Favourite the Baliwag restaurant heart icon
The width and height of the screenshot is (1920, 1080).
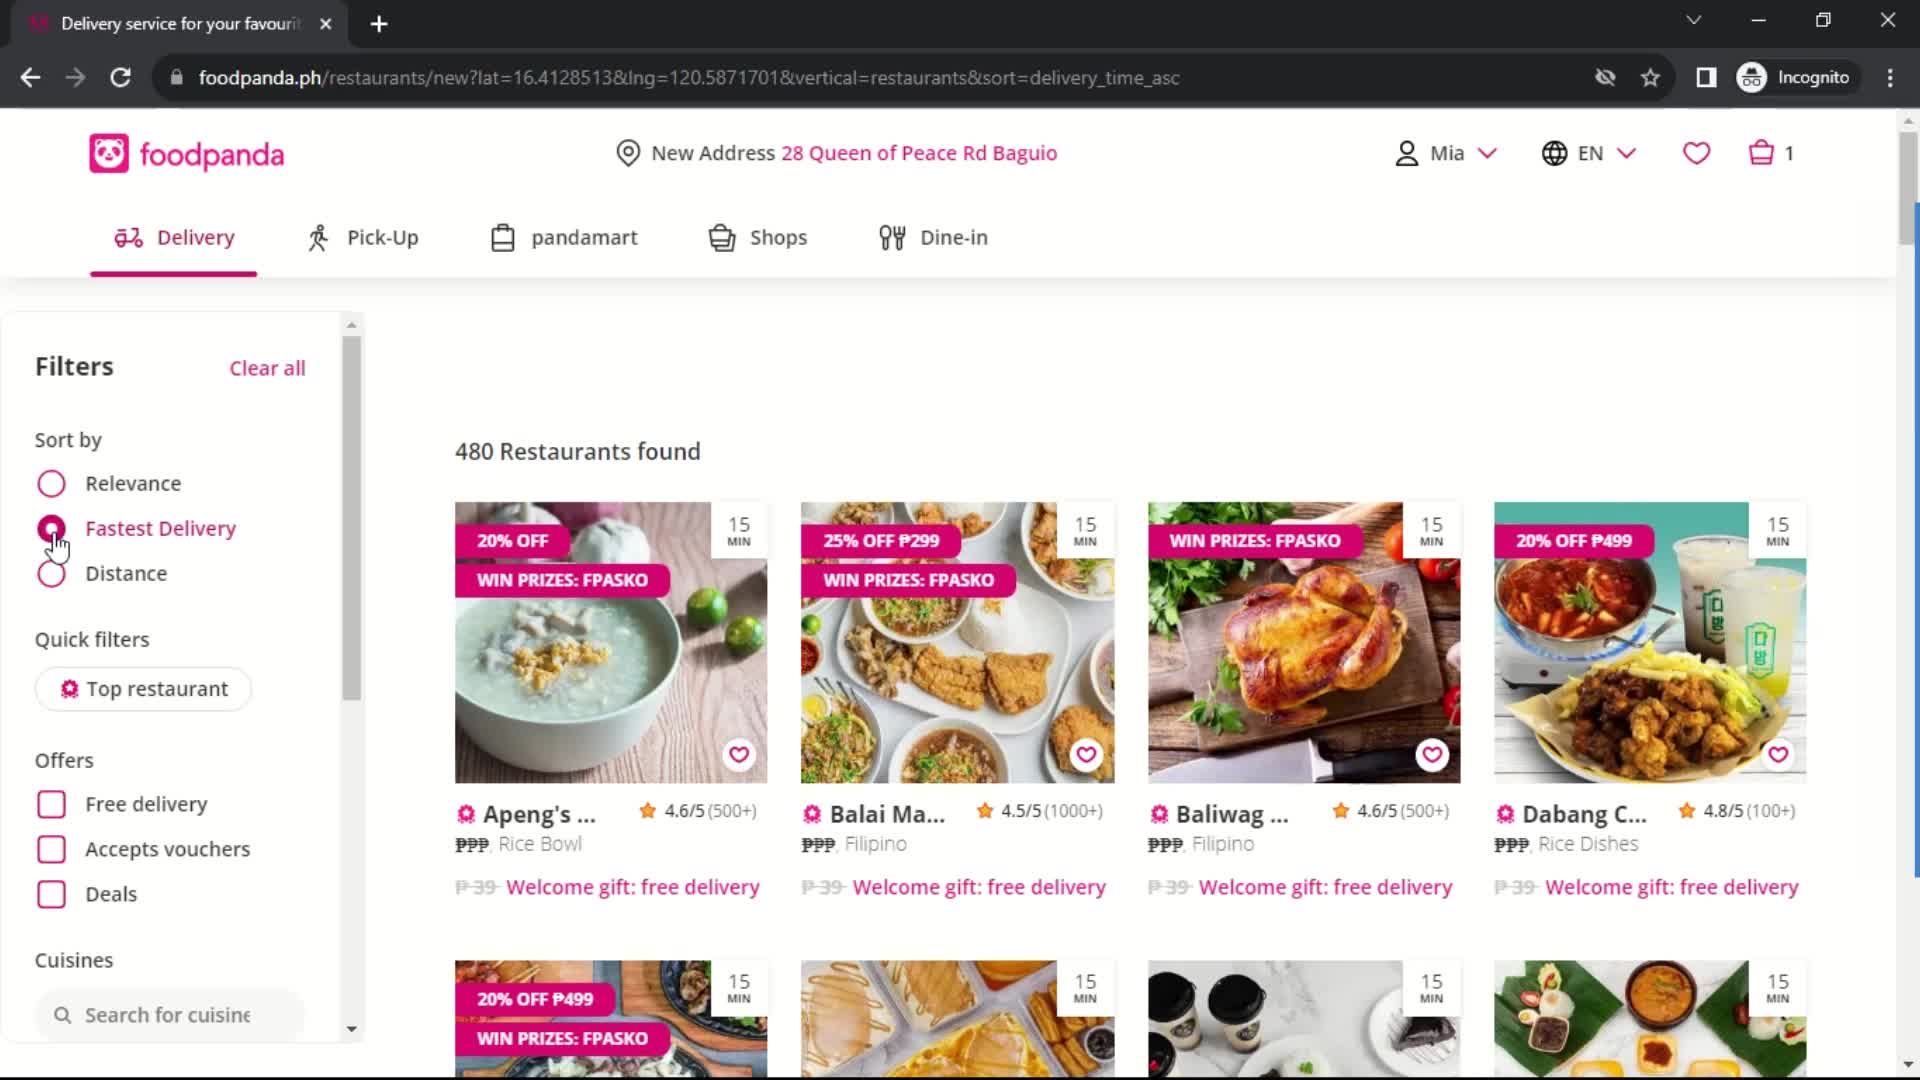pyautogui.click(x=1432, y=755)
